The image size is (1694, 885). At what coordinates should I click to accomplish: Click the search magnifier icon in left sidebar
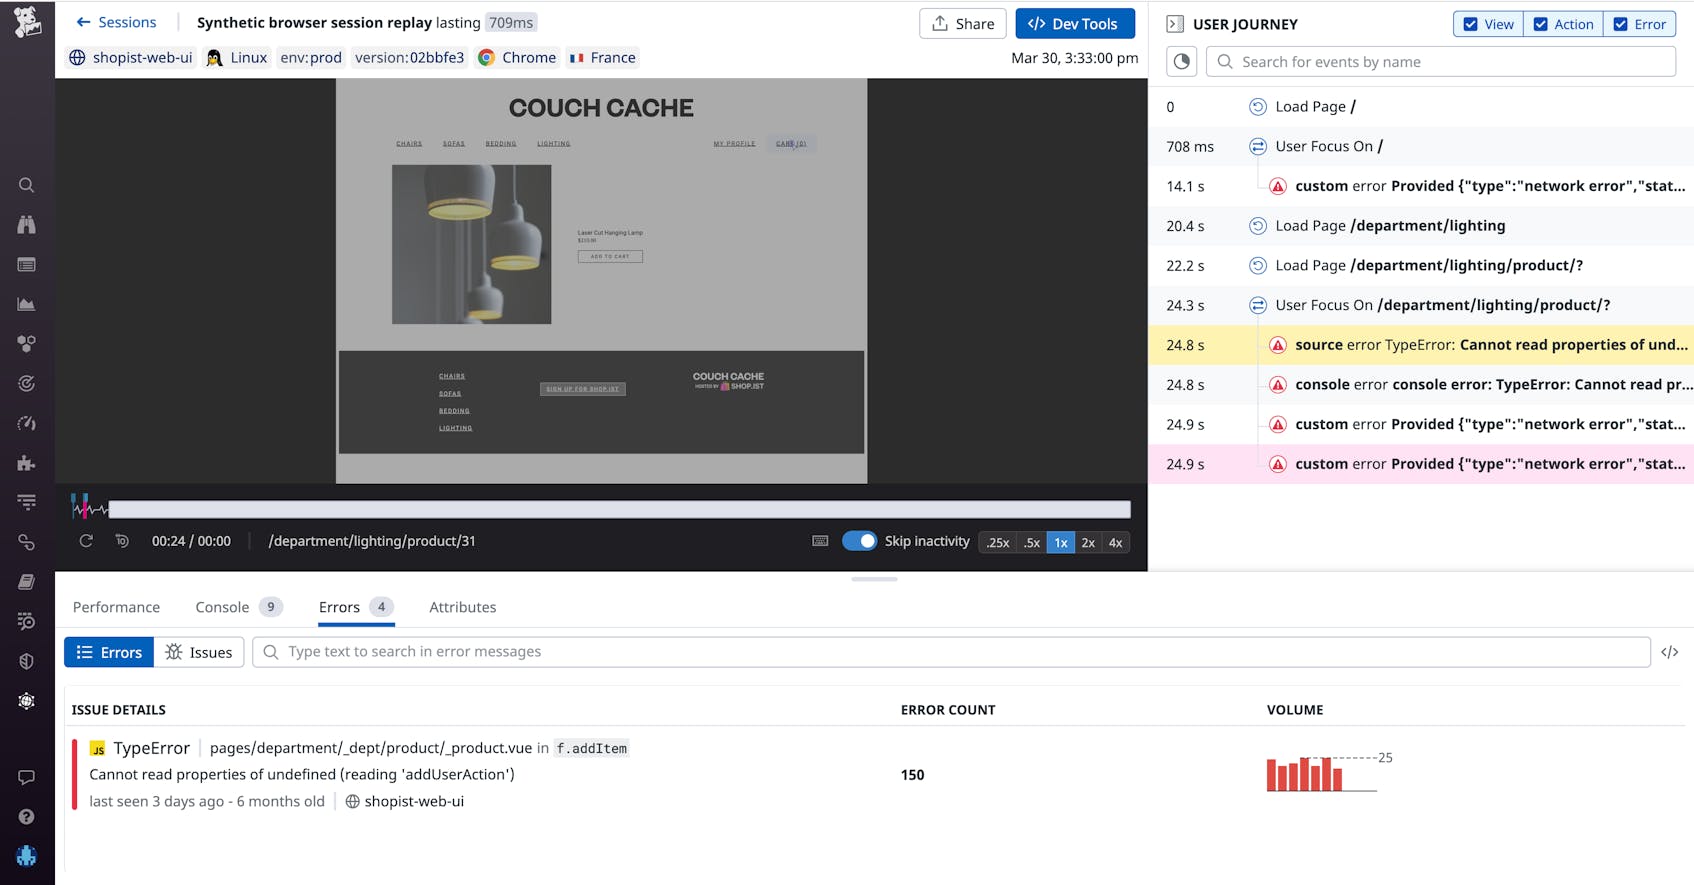(27, 185)
